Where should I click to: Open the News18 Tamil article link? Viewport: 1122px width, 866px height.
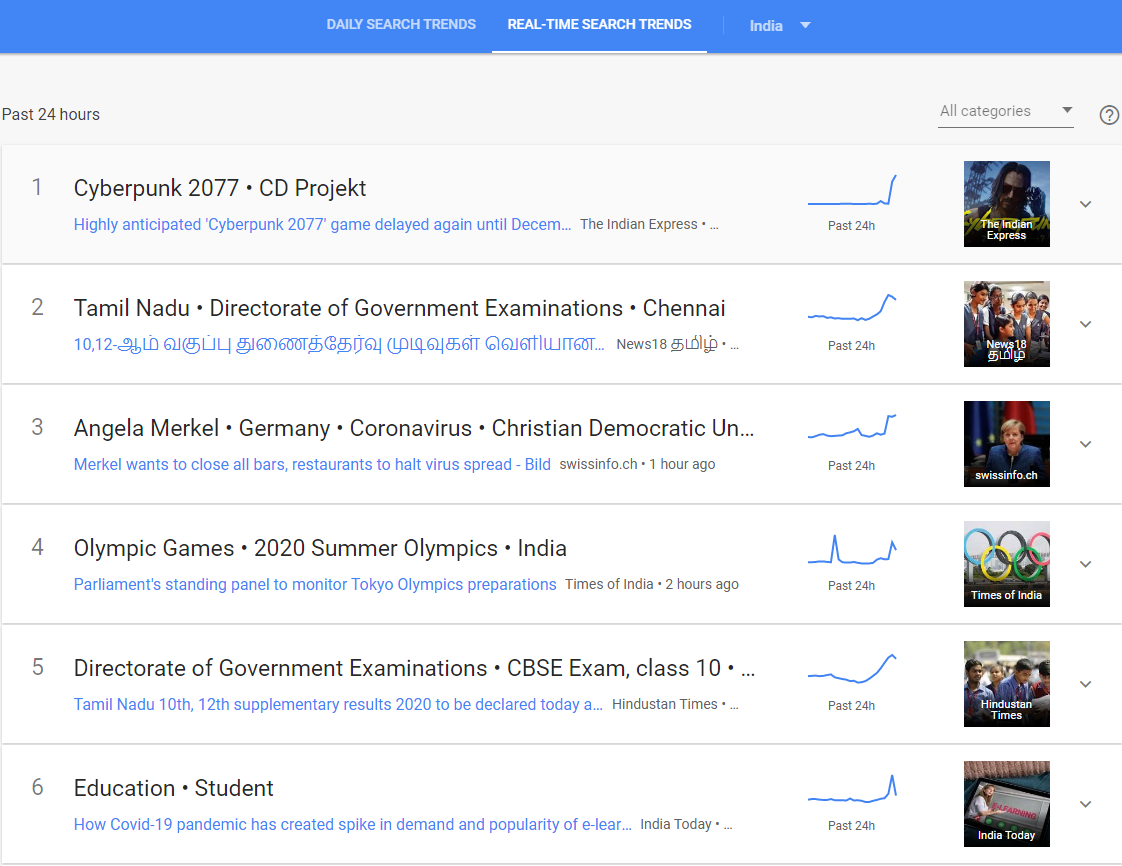[339, 344]
